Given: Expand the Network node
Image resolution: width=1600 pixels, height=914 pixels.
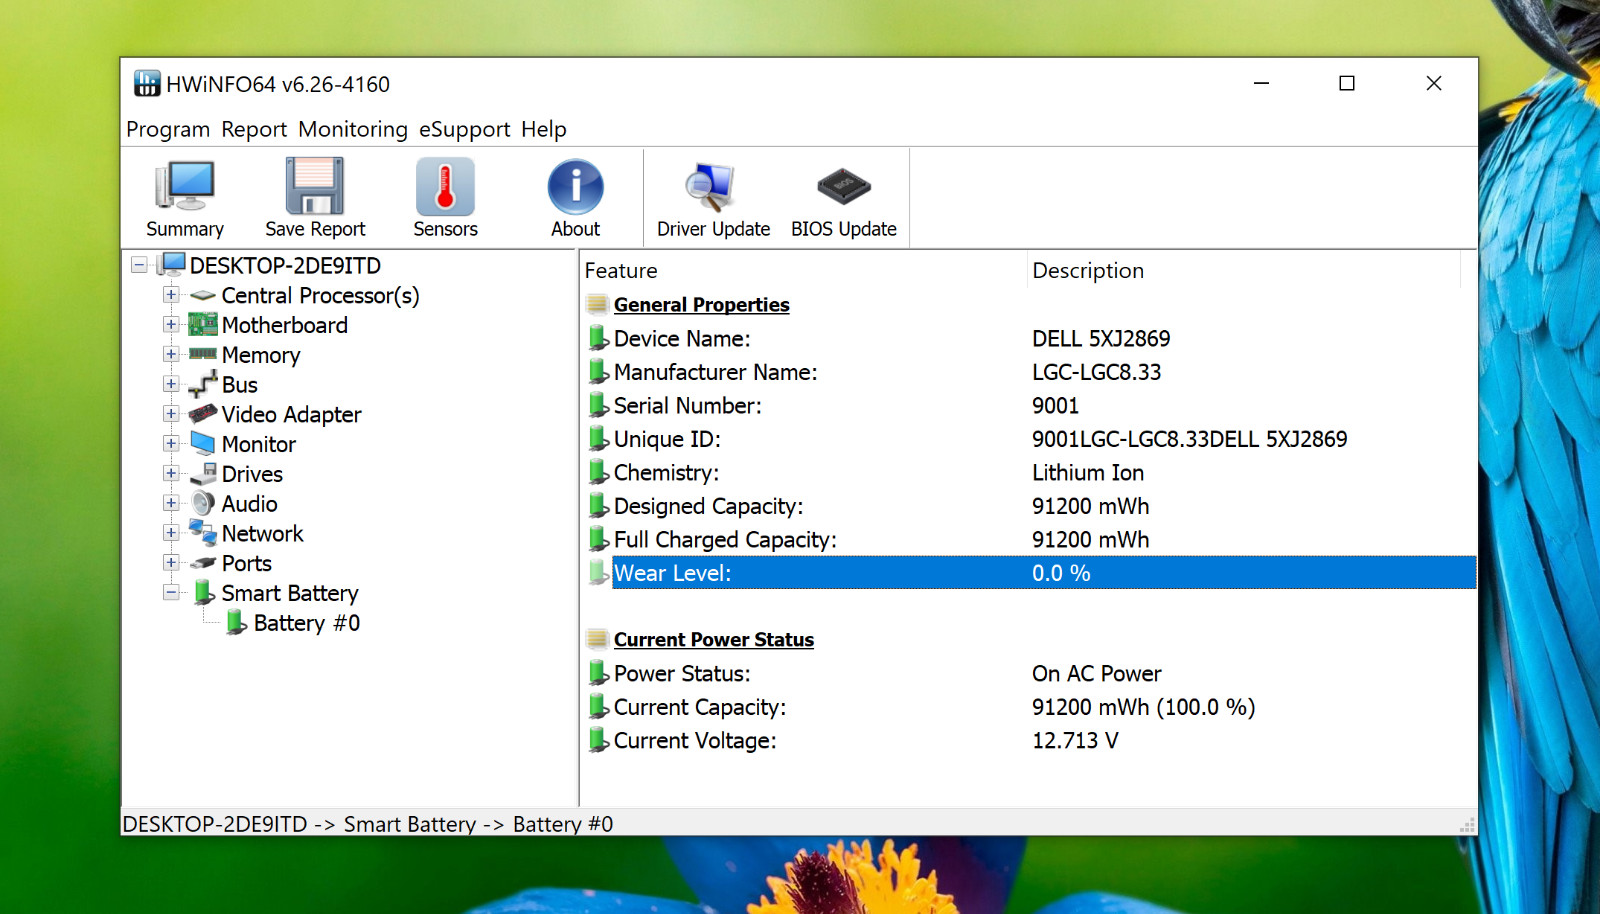Looking at the screenshot, I should coord(171,533).
